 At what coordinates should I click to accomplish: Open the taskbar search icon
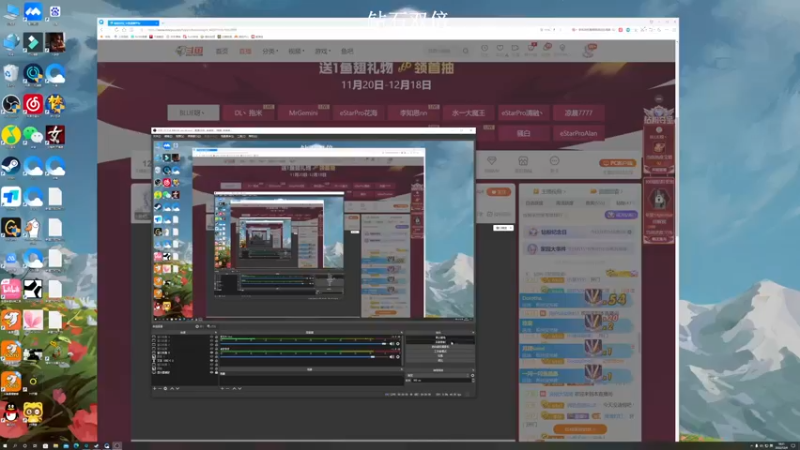[15, 446]
